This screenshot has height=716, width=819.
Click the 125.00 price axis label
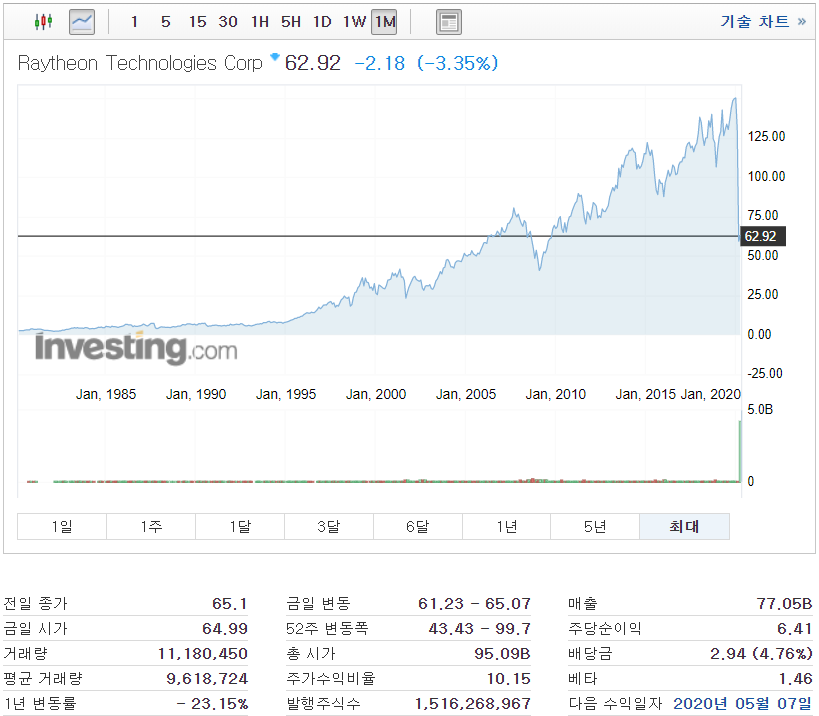point(766,136)
